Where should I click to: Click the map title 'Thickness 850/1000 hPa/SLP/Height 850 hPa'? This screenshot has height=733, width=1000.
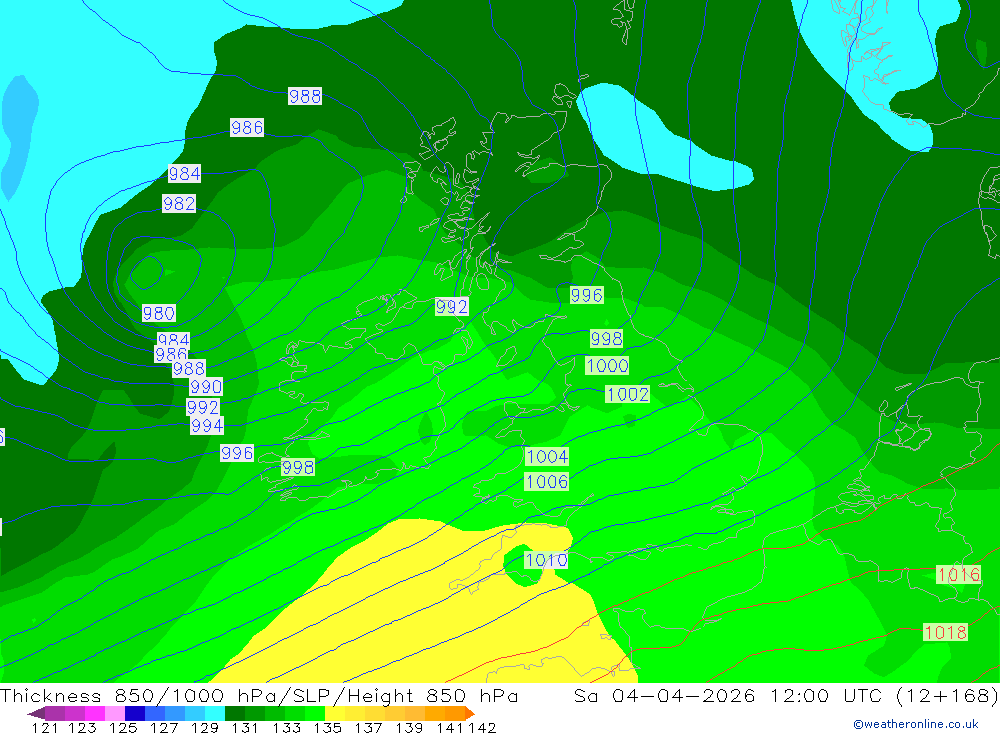(259, 695)
